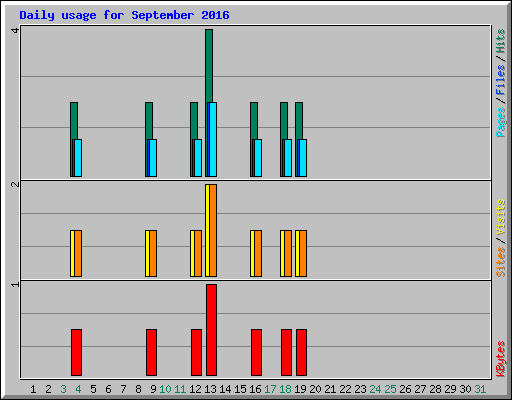Select the green Hits bar for day 16
512x400 pixels.
tap(254, 121)
